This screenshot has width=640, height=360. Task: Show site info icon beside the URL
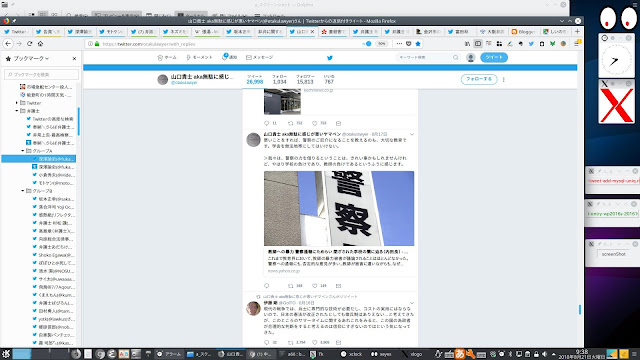pos(90,44)
